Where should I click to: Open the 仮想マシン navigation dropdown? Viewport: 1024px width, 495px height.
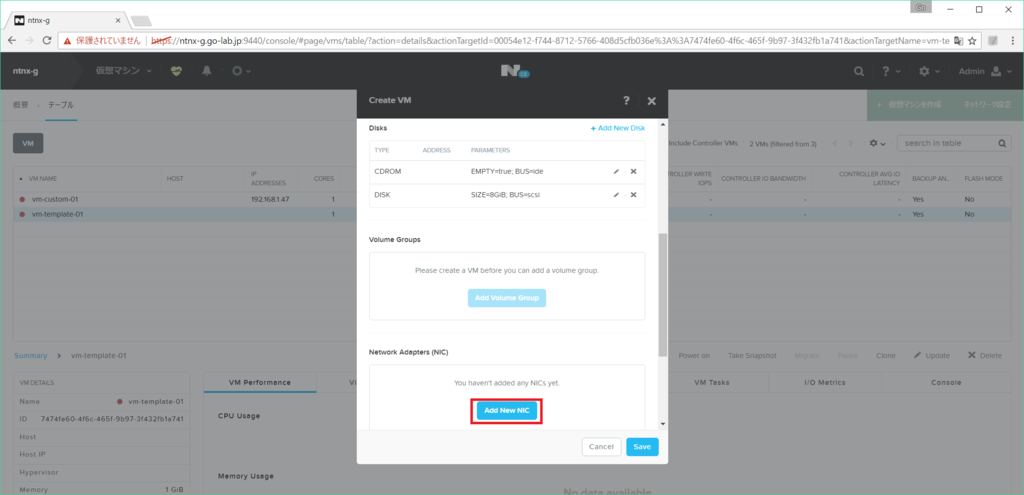tap(124, 71)
